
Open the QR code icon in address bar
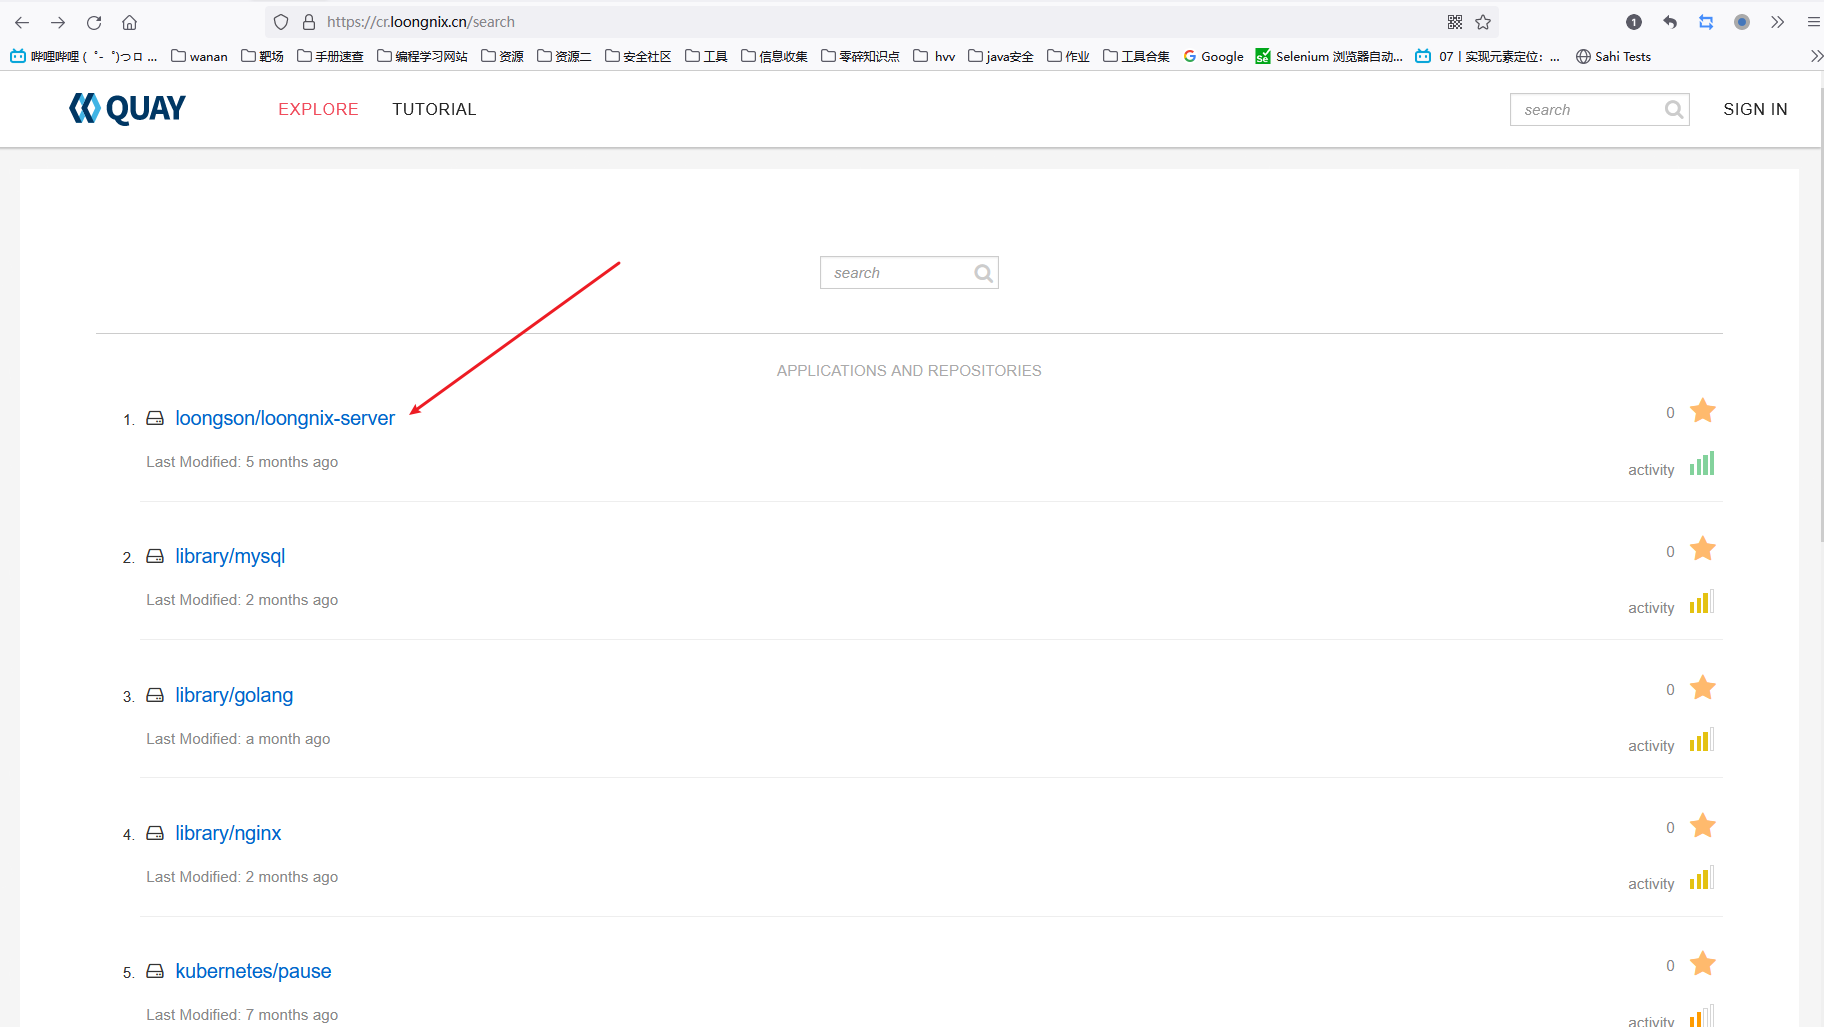pos(1455,22)
